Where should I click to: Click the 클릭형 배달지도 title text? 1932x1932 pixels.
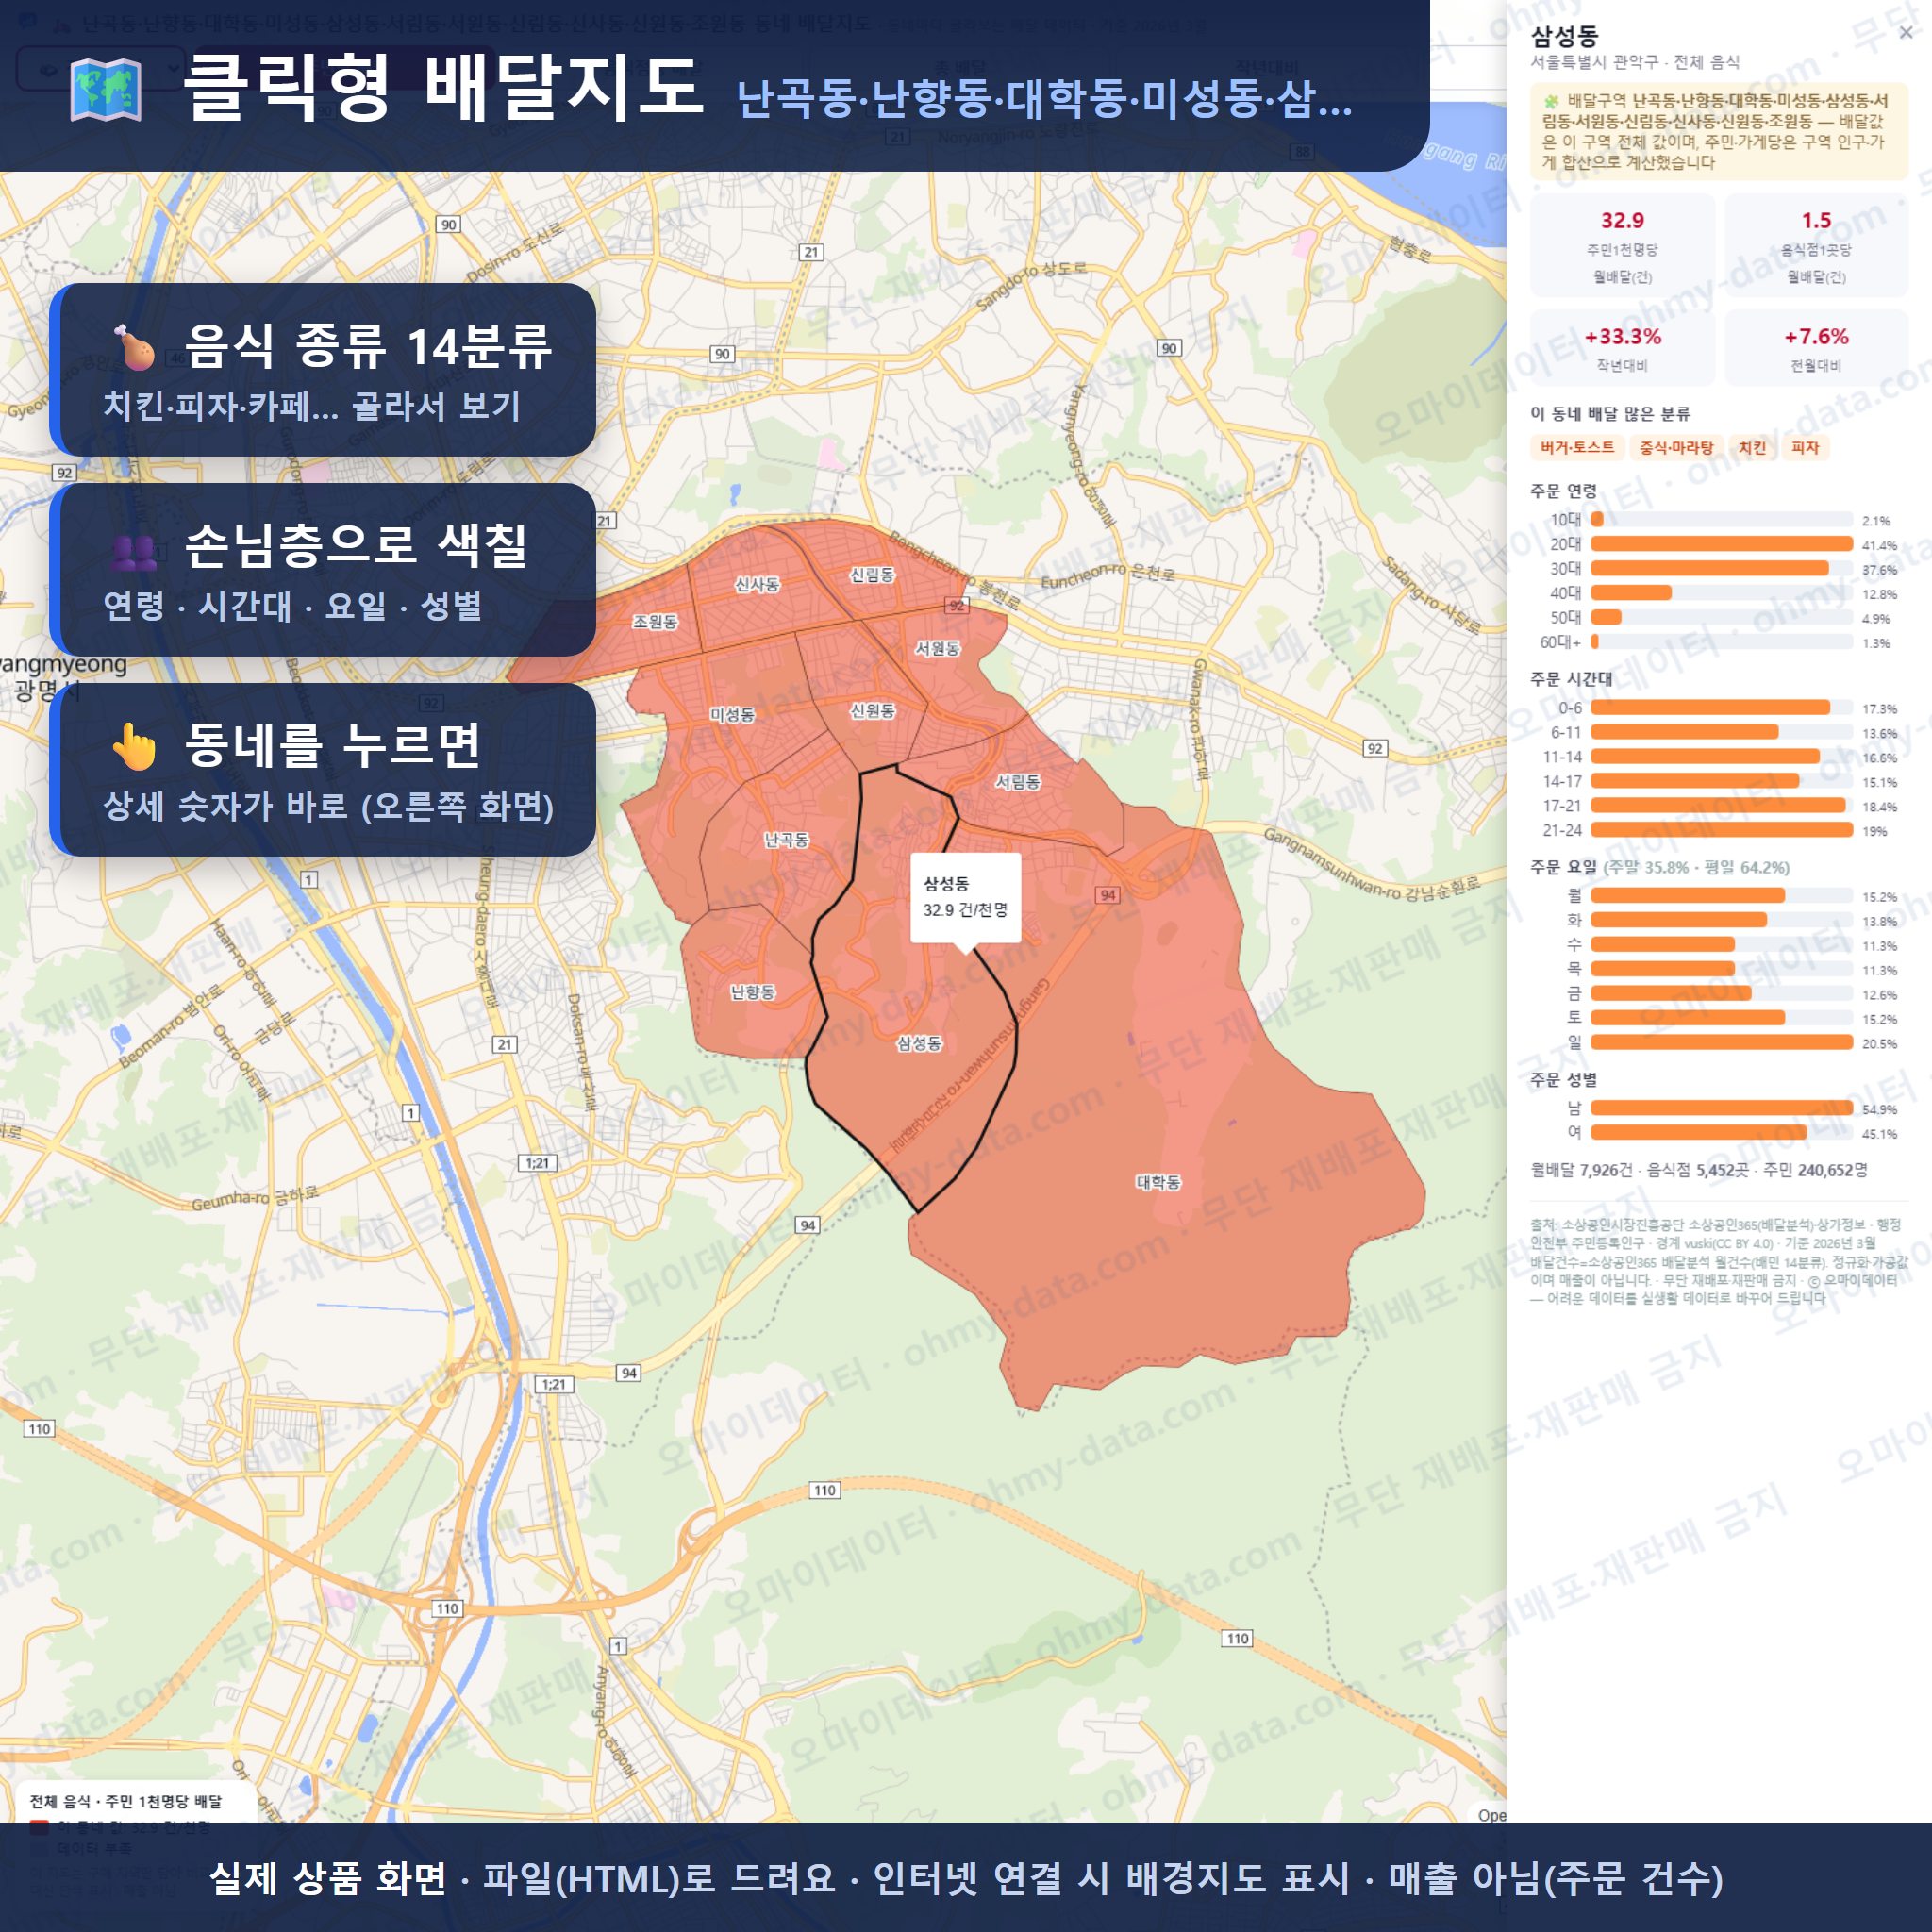click(x=445, y=88)
